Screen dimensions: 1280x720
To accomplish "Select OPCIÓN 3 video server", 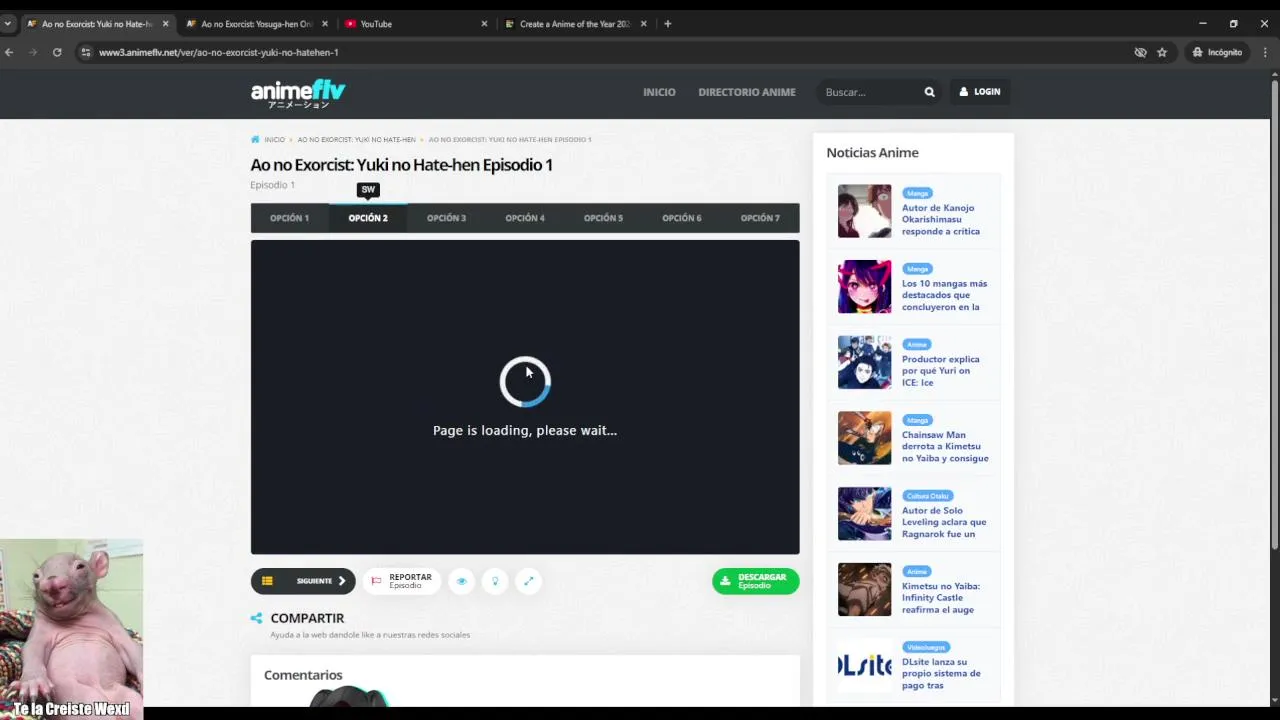I will pyautogui.click(x=446, y=218).
